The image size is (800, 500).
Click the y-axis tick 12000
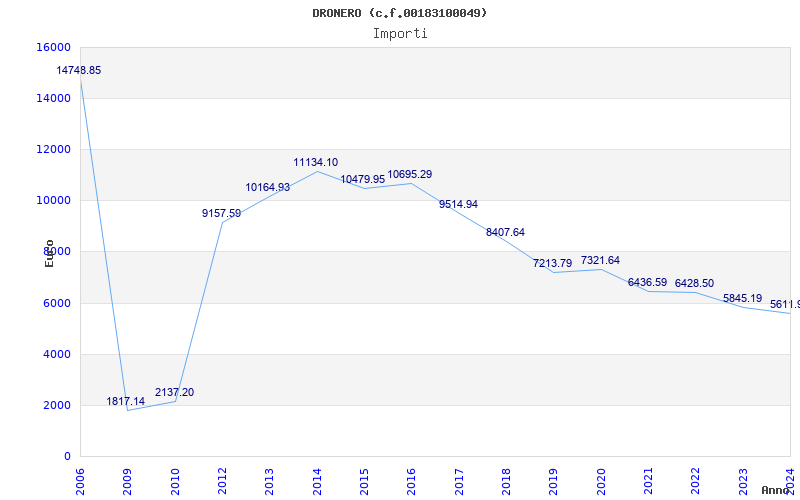coord(54,149)
